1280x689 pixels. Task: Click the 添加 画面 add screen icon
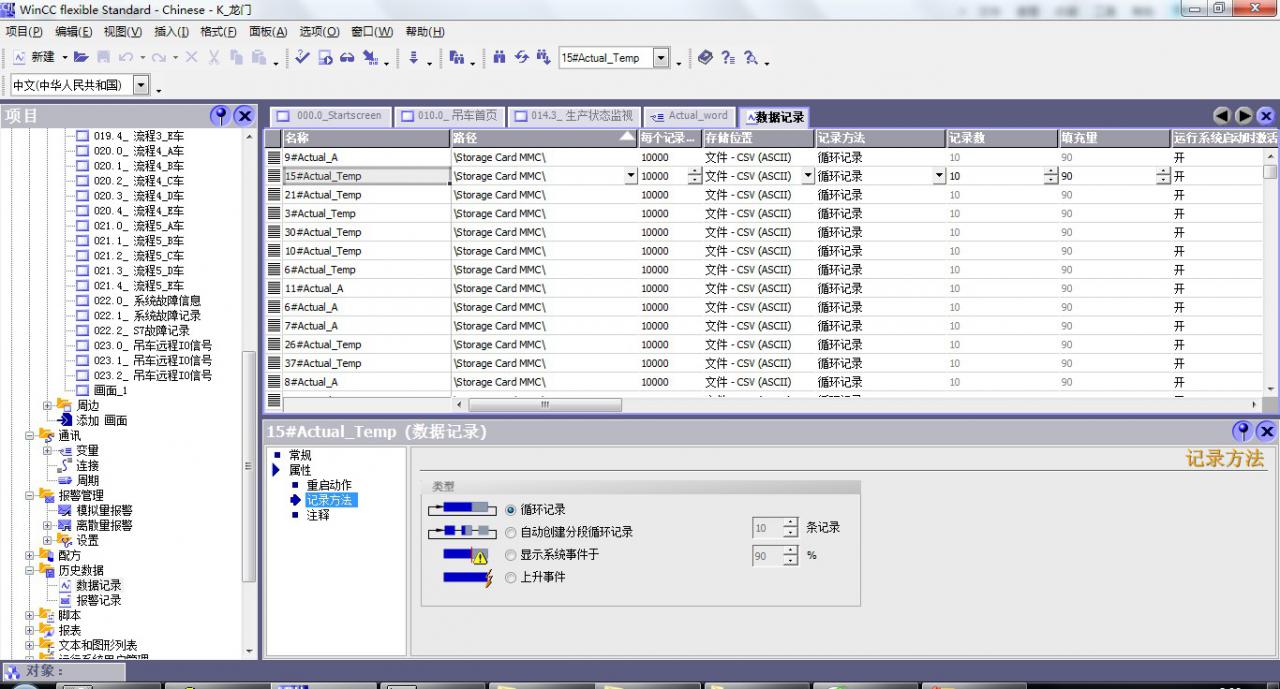click(66, 420)
